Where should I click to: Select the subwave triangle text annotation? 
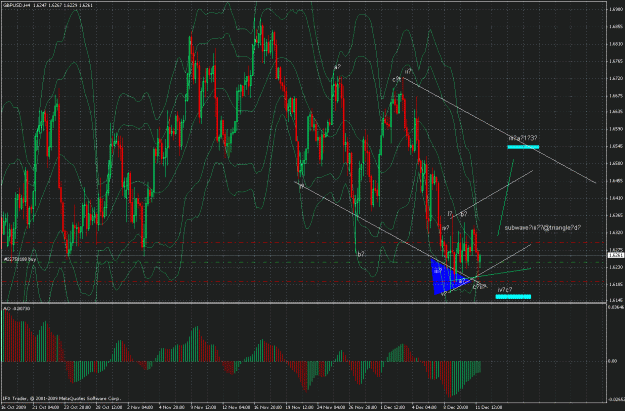(x=542, y=228)
